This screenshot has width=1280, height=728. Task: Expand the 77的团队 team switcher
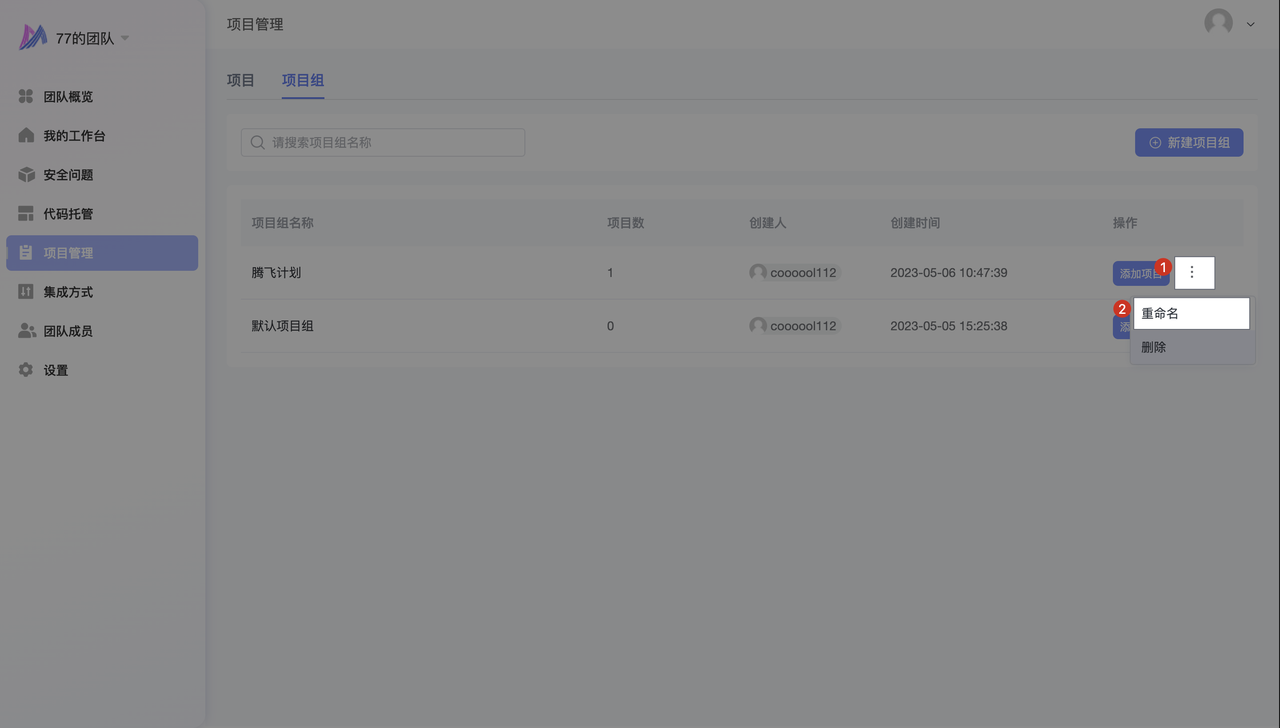(125, 38)
